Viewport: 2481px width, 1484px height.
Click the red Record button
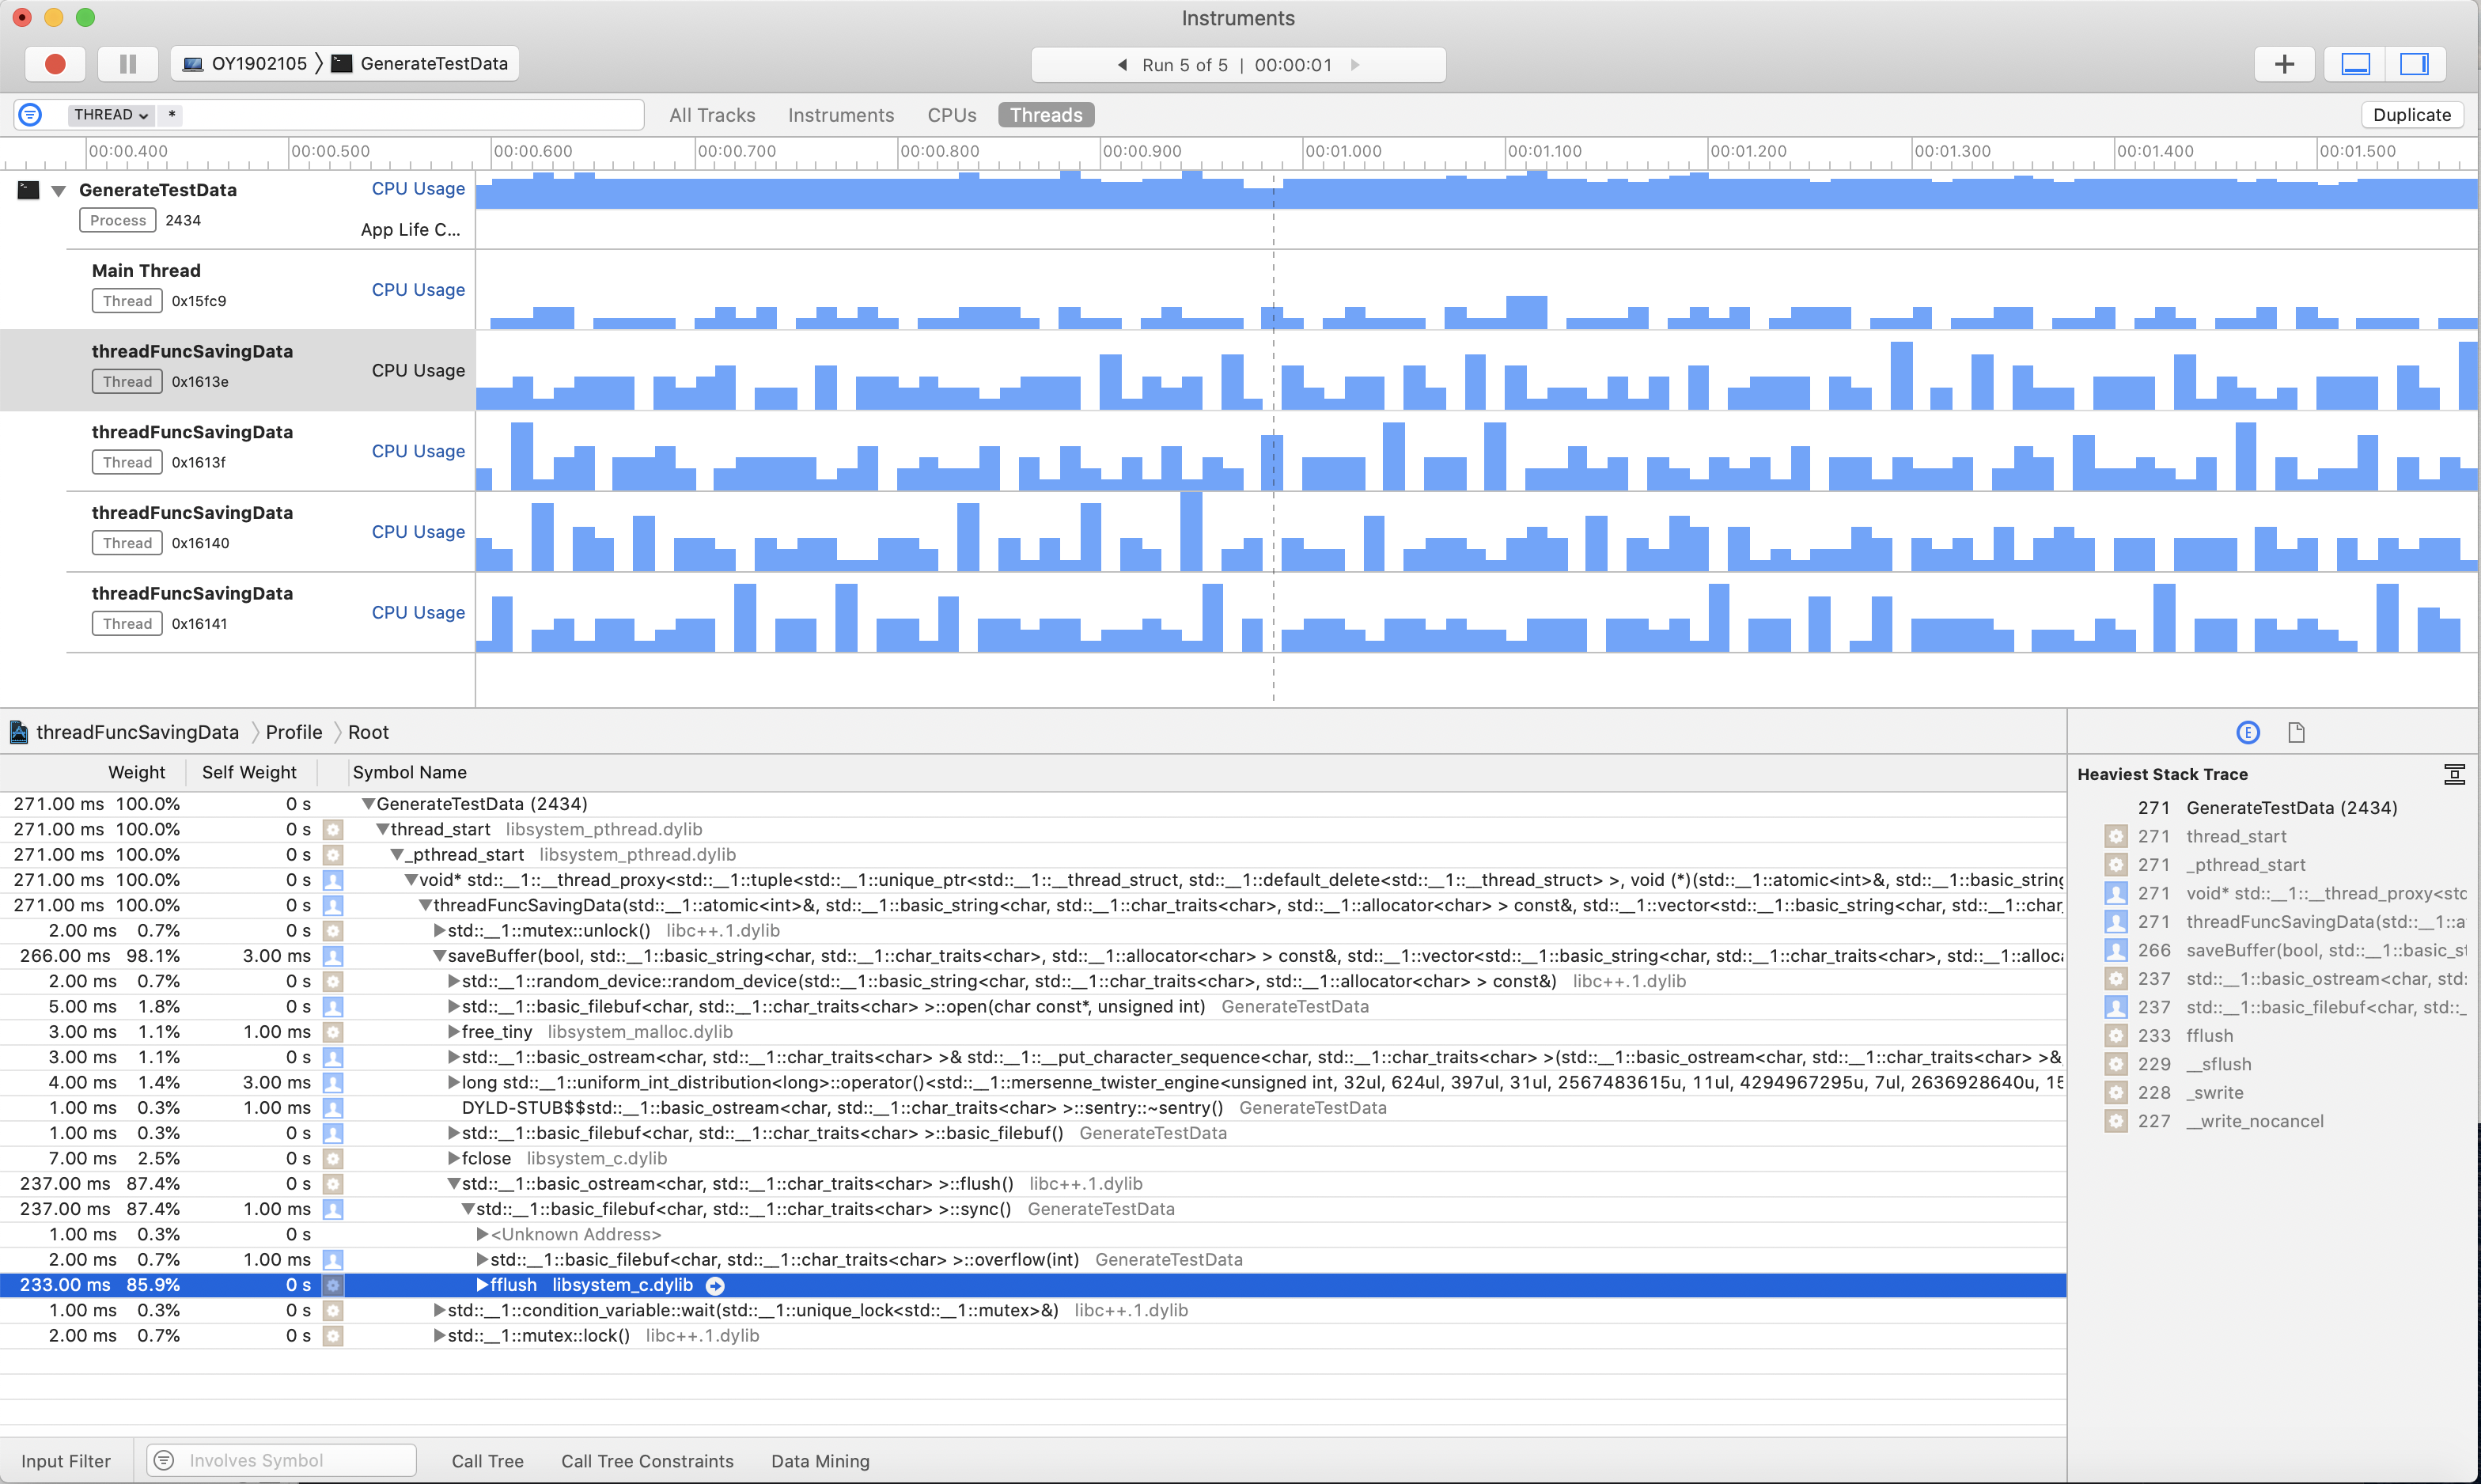click(x=55, y=64)
